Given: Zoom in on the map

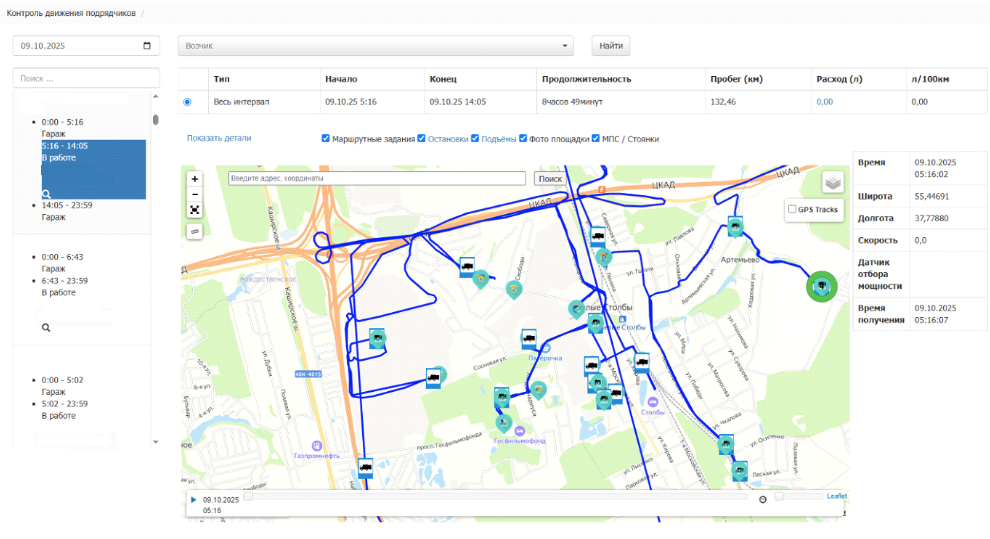Looking at the screenshot, I should coord(194,178).
